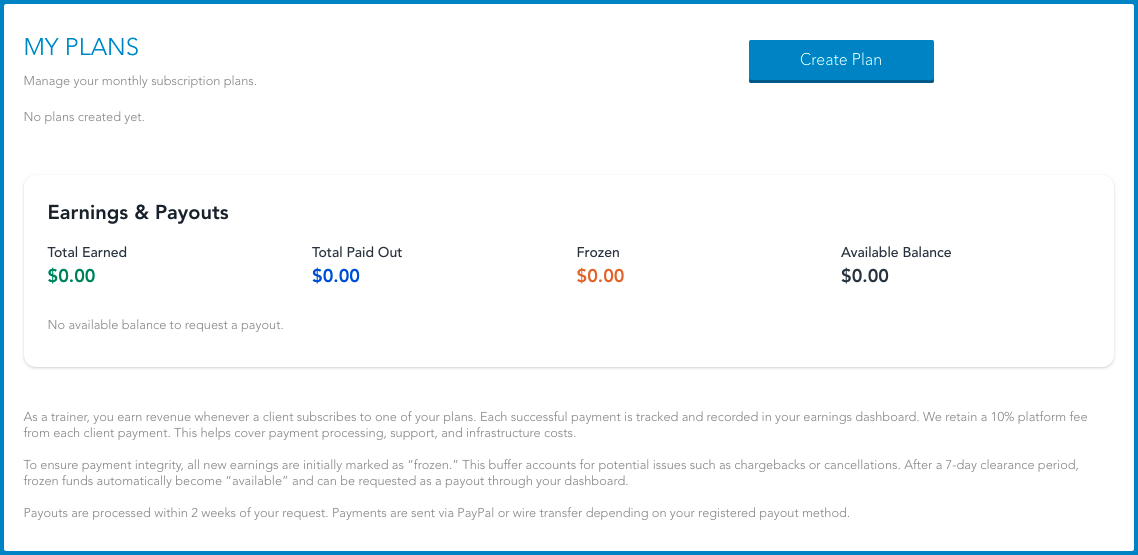The height and width of the screenshot is (555, 1138).
Task: Click the "No plans created yet" message
Action: pos(84,117)
